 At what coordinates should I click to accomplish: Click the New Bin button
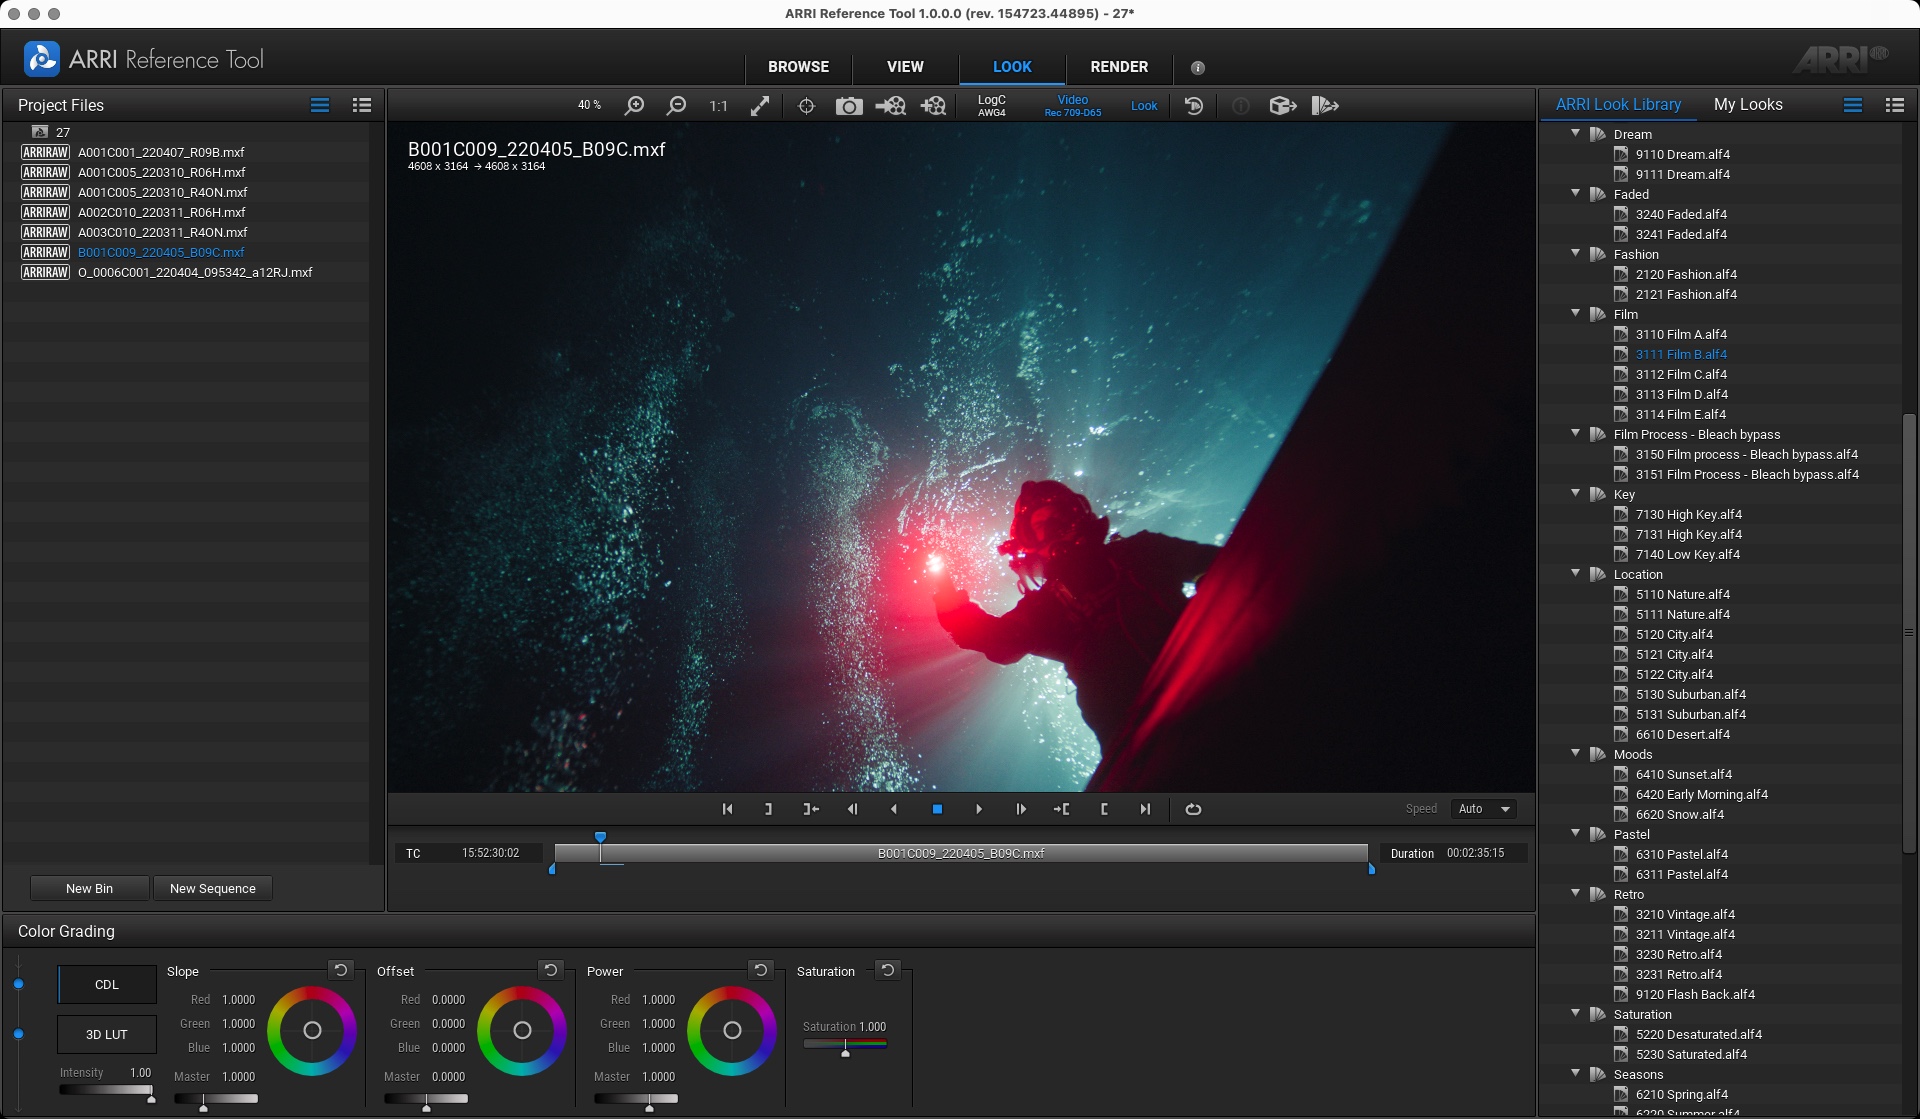click(x=89, y=888)
